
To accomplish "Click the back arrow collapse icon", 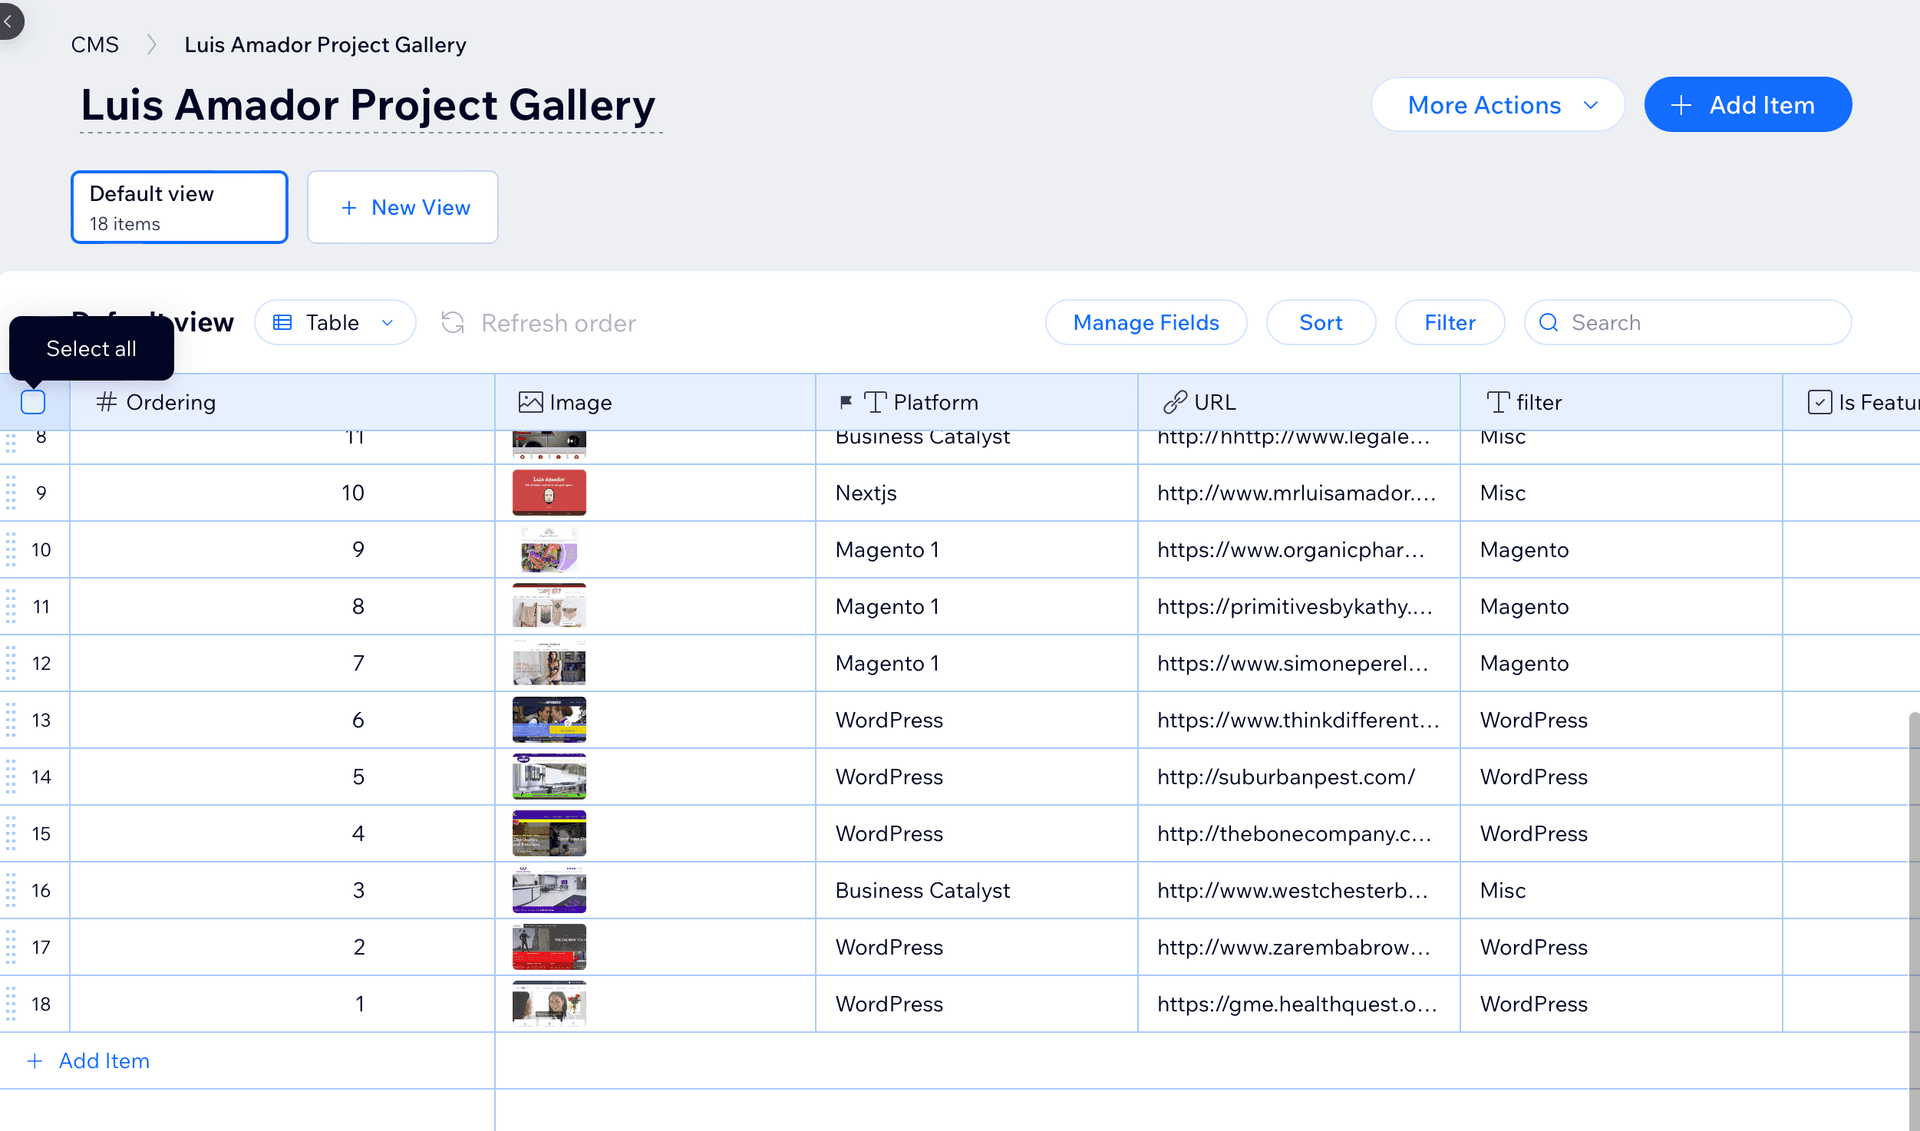I will click(8, 20).
